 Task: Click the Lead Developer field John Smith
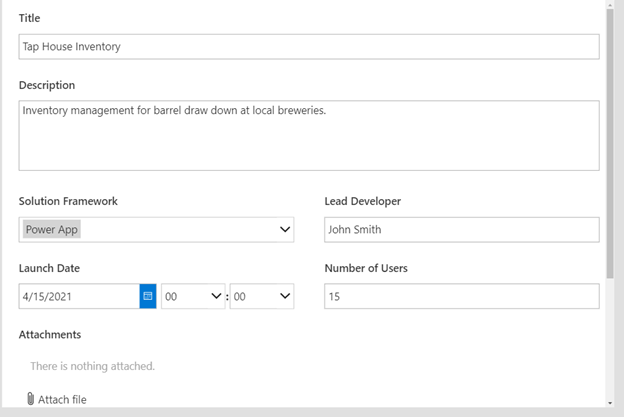(462, 230)
